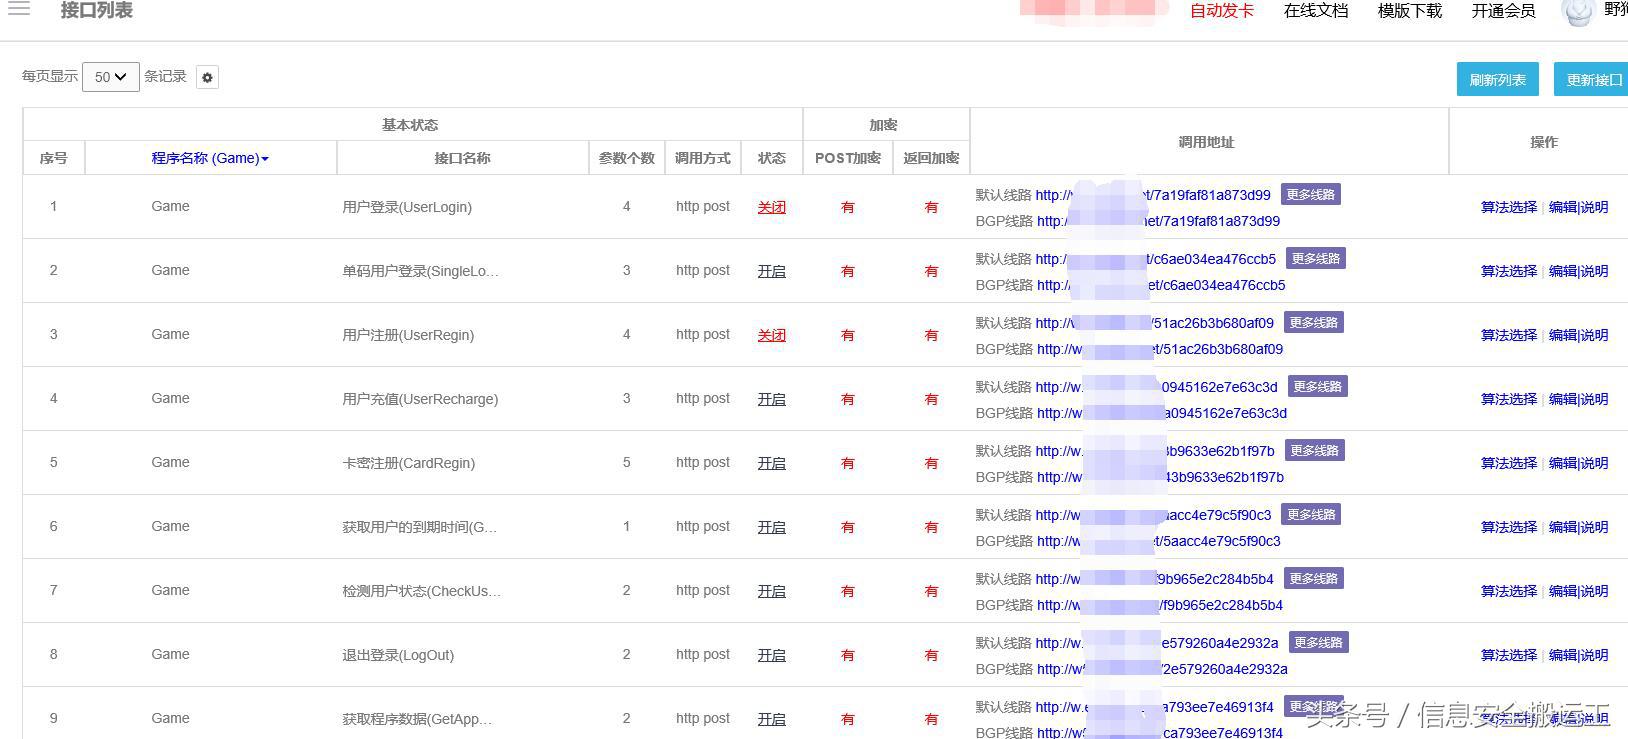The image size is (1628, 739).
Task: Toggle the 开启 status of SingleLogin row
Action: click(x=771, y=271)
